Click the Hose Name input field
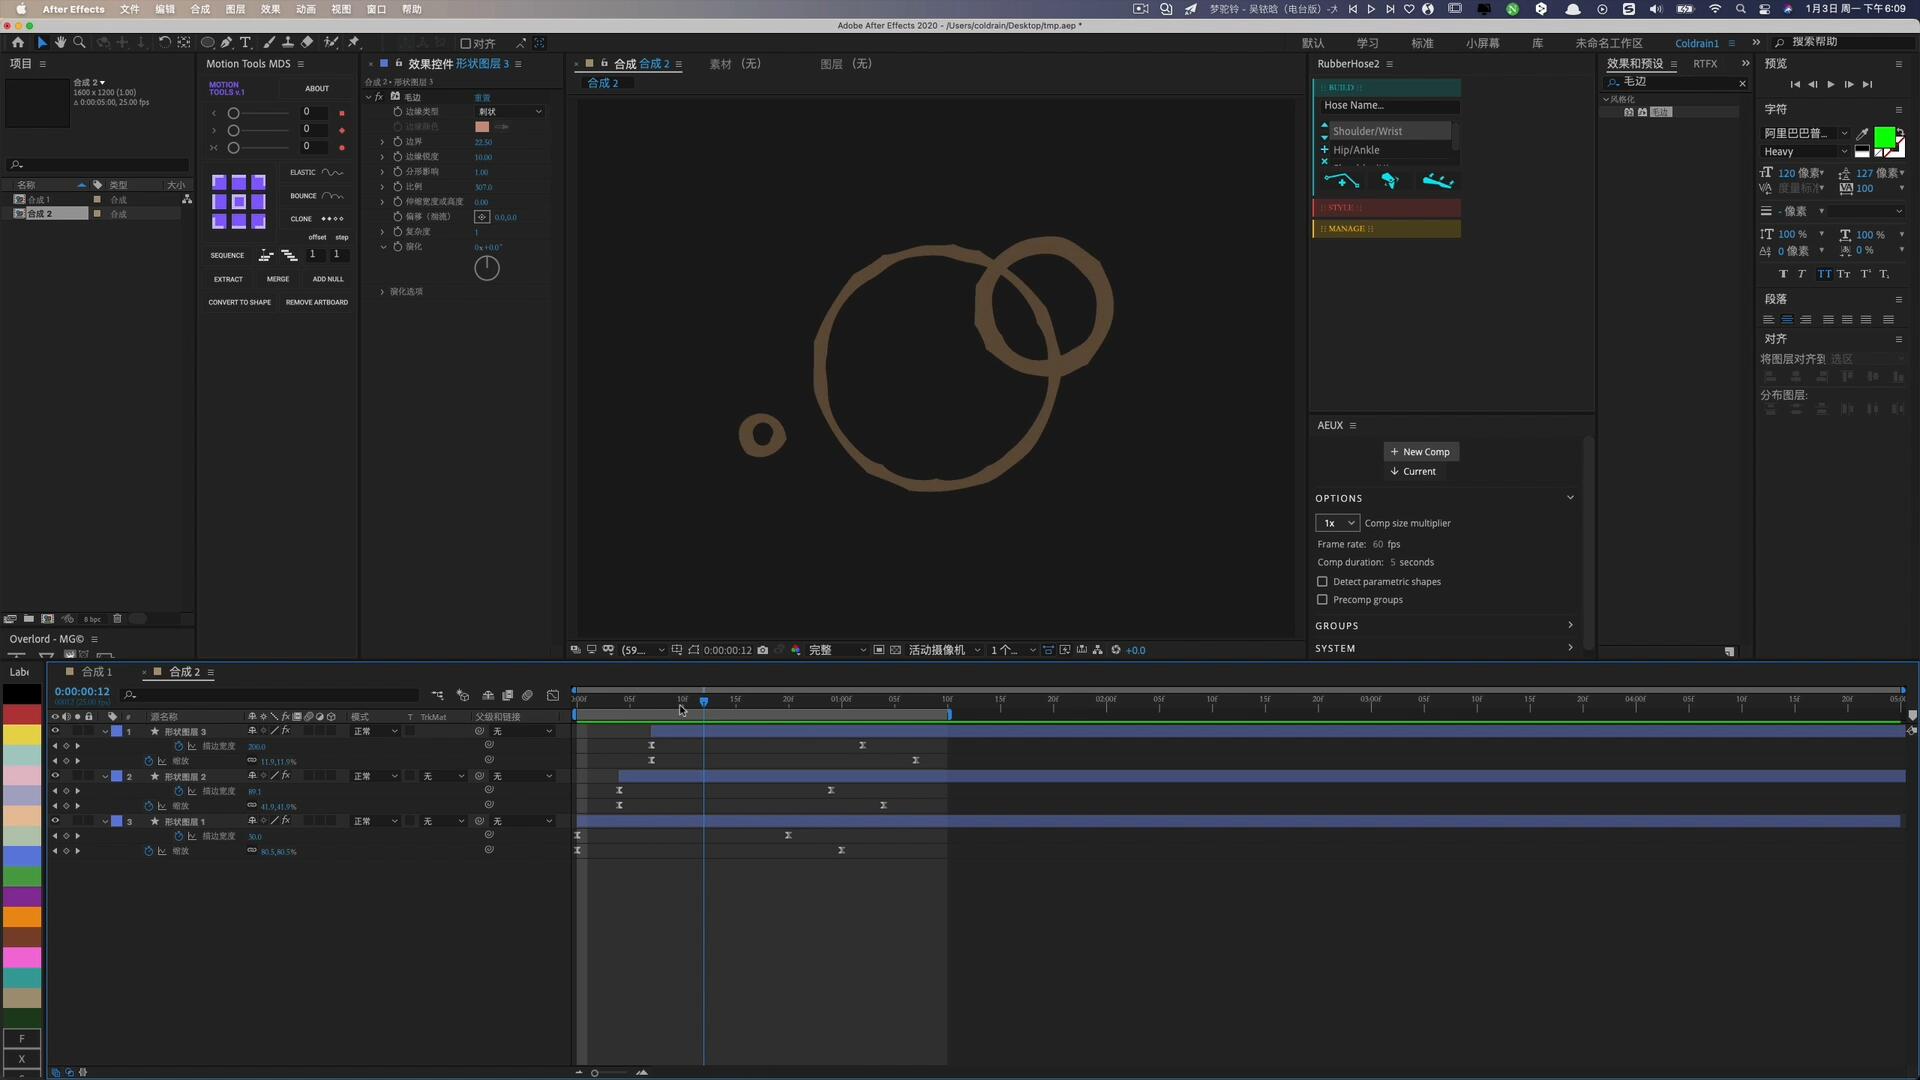The height and width of the screenshot is (1080, 1920). [1389, 105]
